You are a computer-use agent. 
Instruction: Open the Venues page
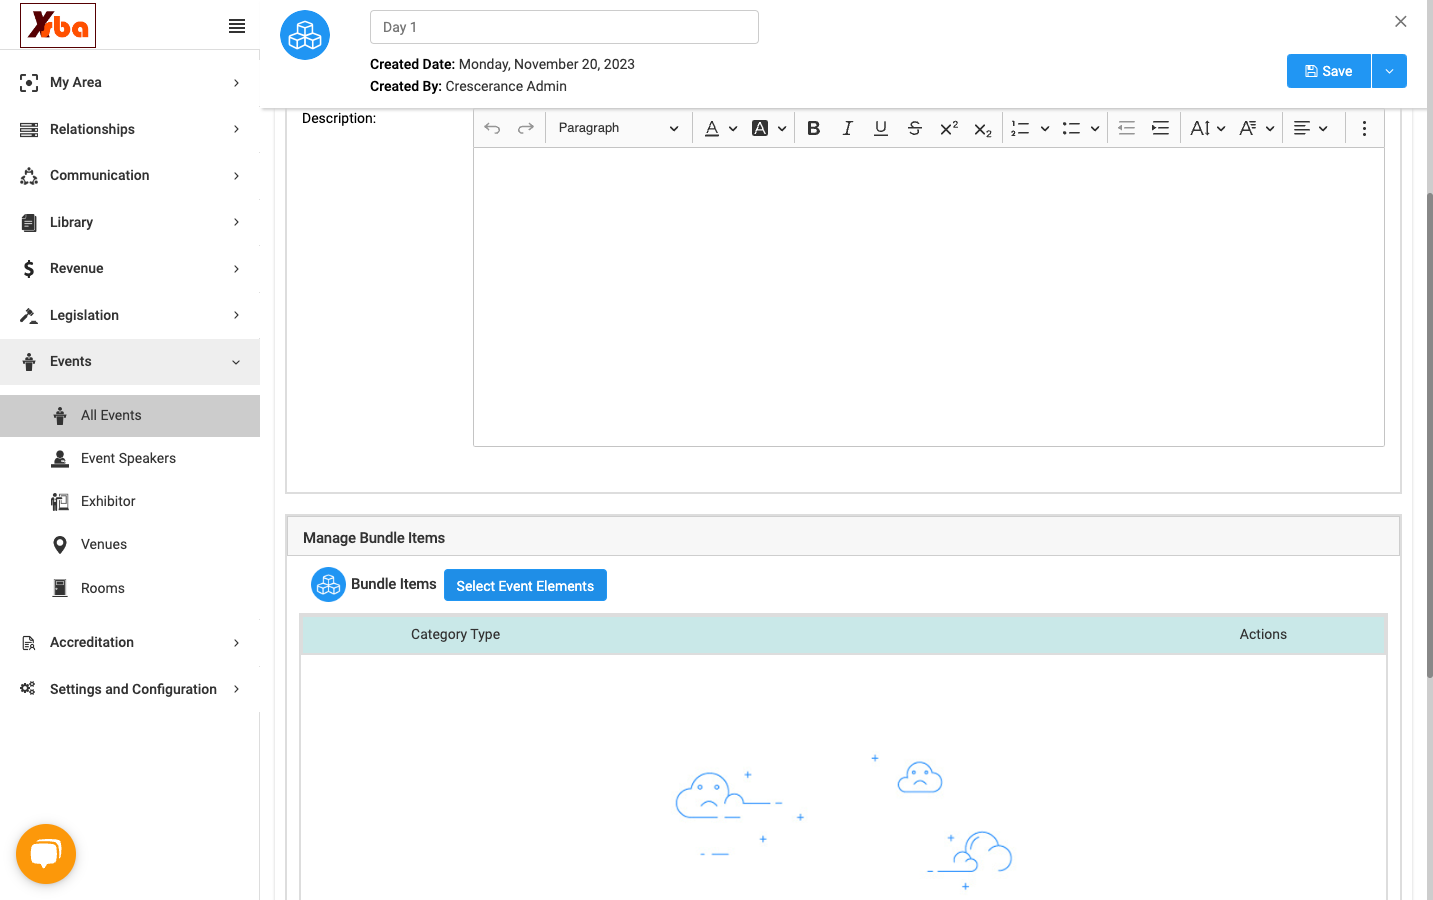click(x=130, y=545)
